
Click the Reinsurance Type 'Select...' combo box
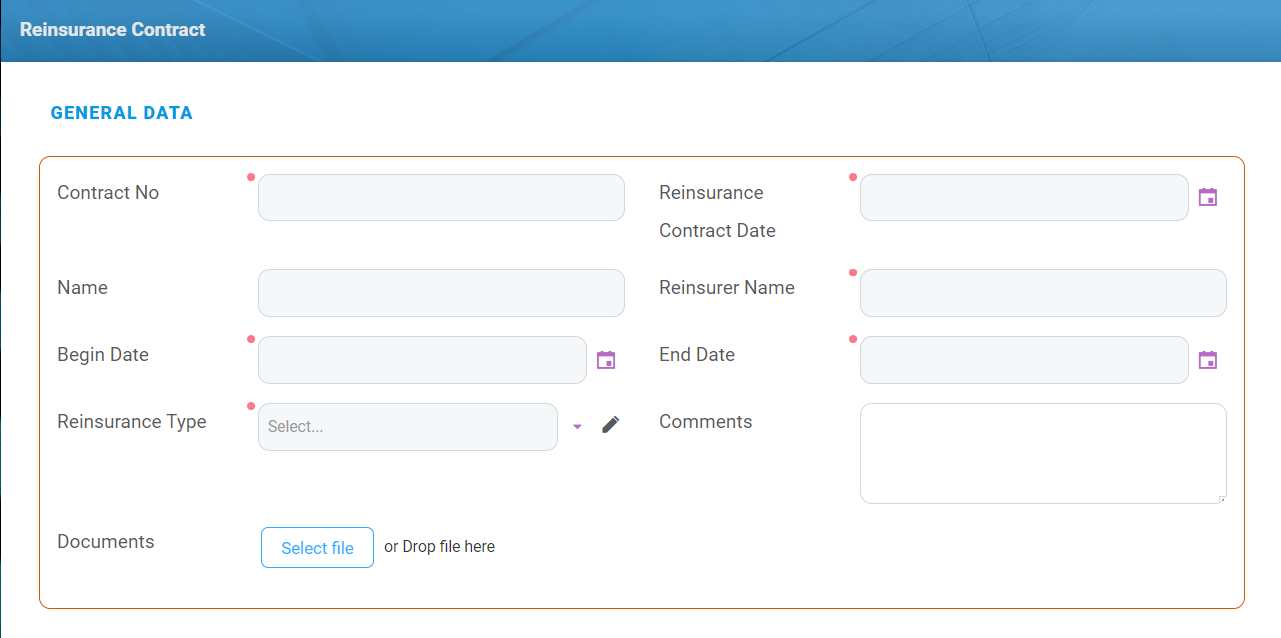tap(408, 427)
